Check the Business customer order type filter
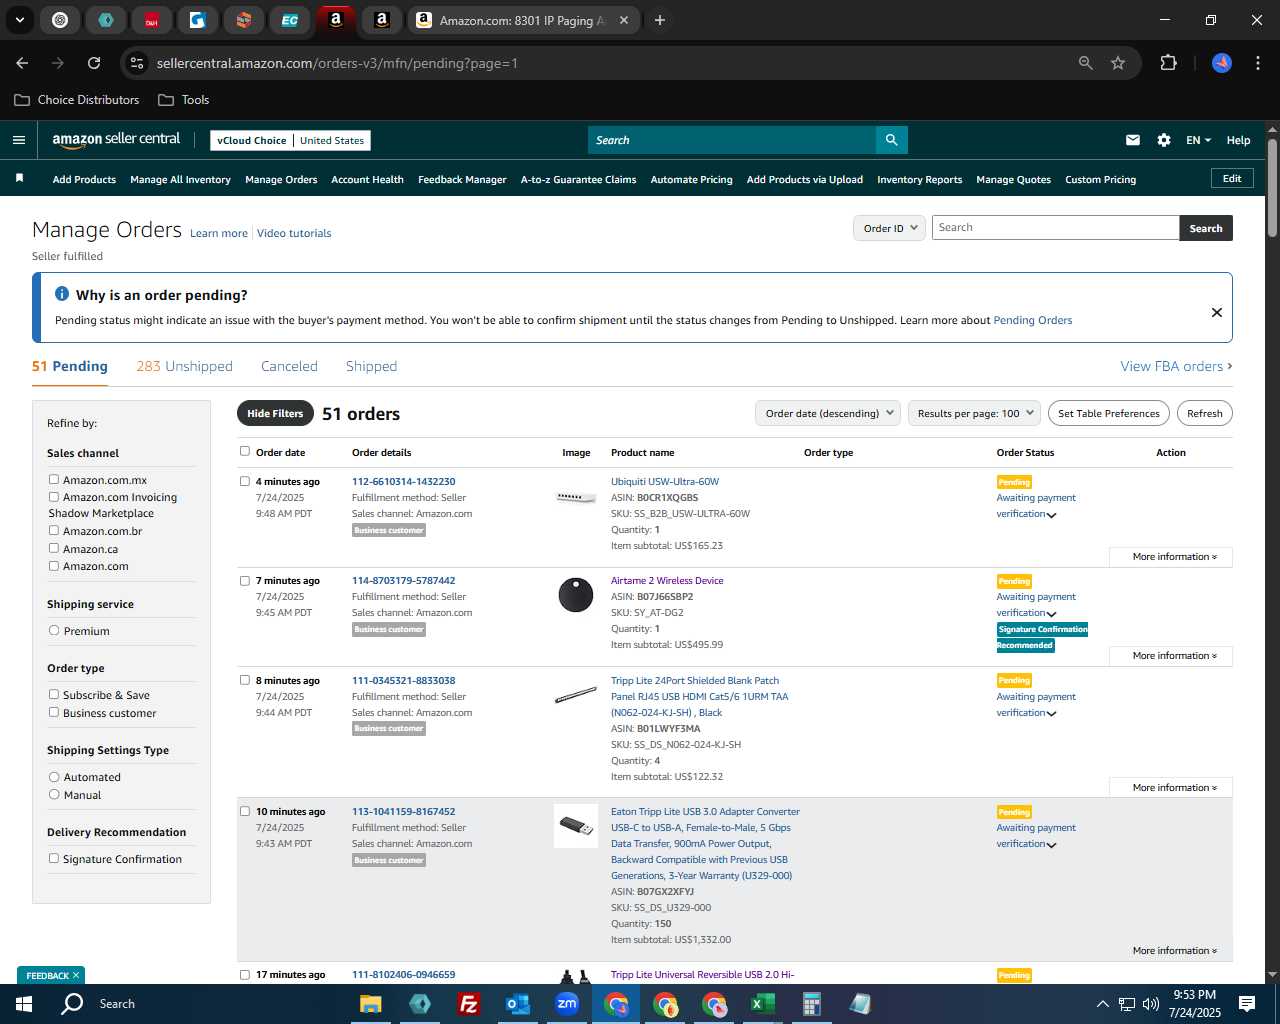This screenshot has width=1280, height=1024. pyautogui.click(x=54, y=712)
